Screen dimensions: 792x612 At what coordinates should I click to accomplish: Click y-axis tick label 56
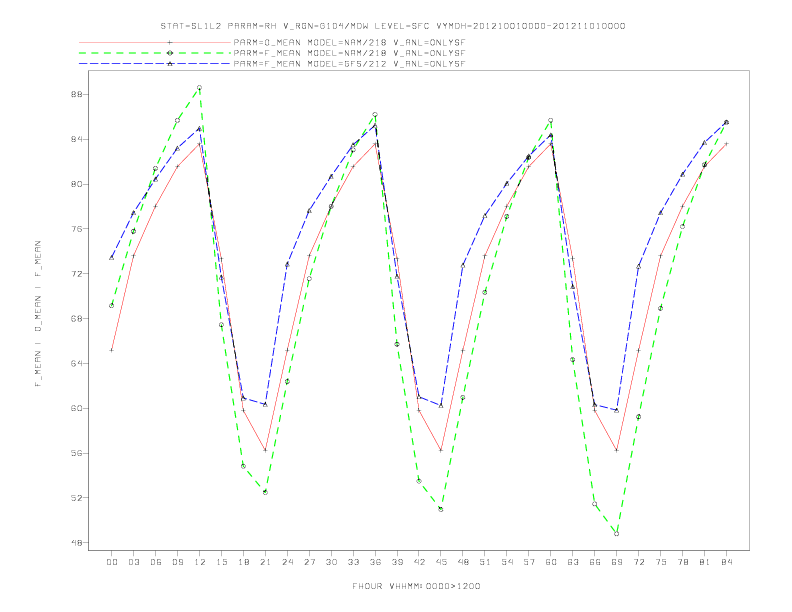click(x=77, y=453)
